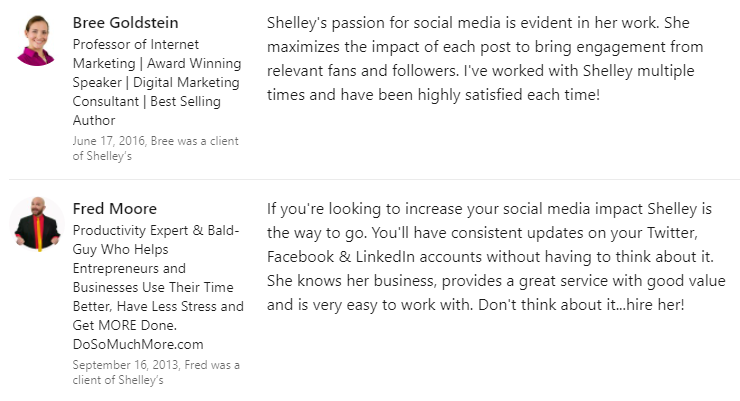Click 'client of Shelley's' under Fred Moore
Viewport: 740px width, 401px height.
[x=118, y=380]
